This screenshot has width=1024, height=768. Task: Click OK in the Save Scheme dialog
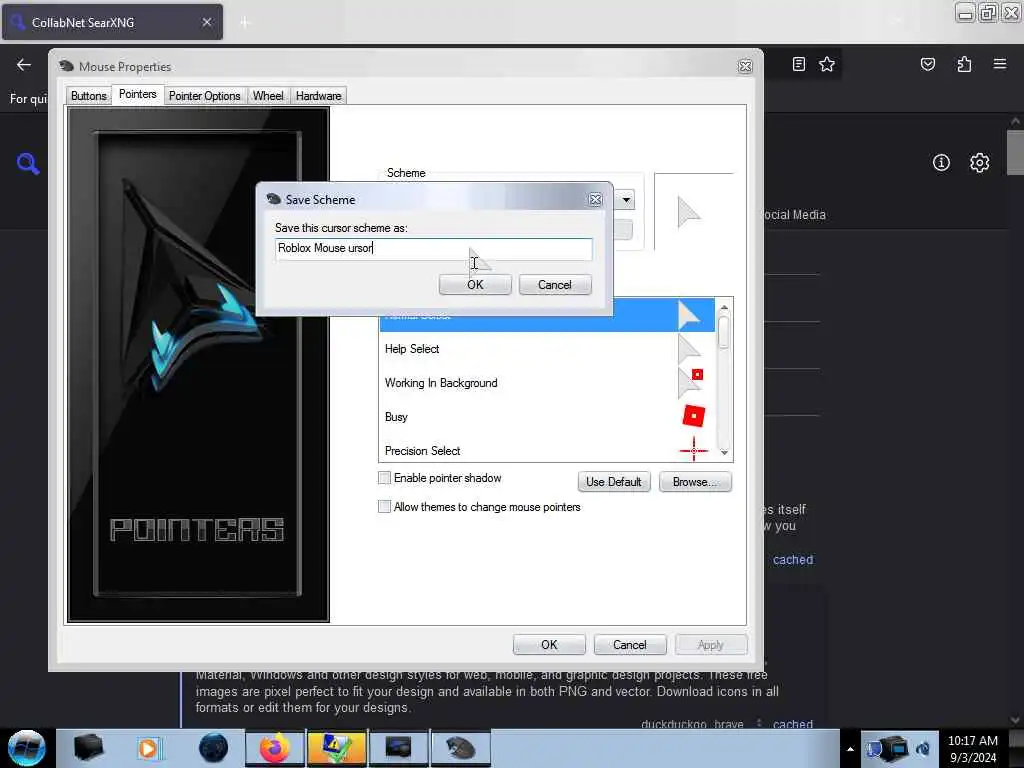[x=475, y=285]
